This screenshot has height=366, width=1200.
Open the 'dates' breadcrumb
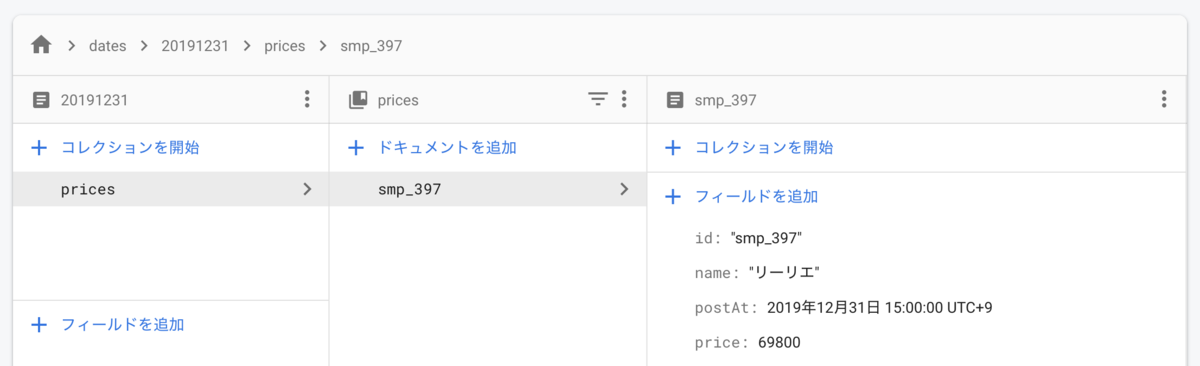point(107,46)
